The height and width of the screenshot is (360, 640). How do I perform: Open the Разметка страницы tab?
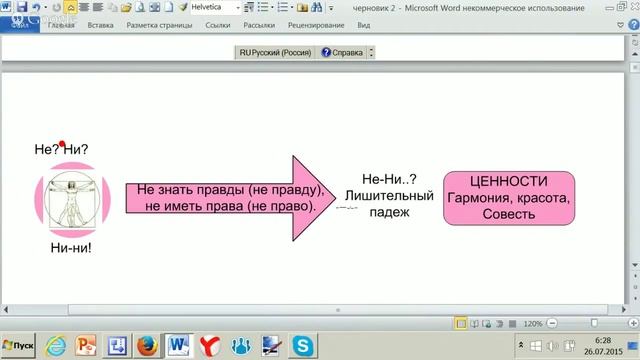pos(159,25)
